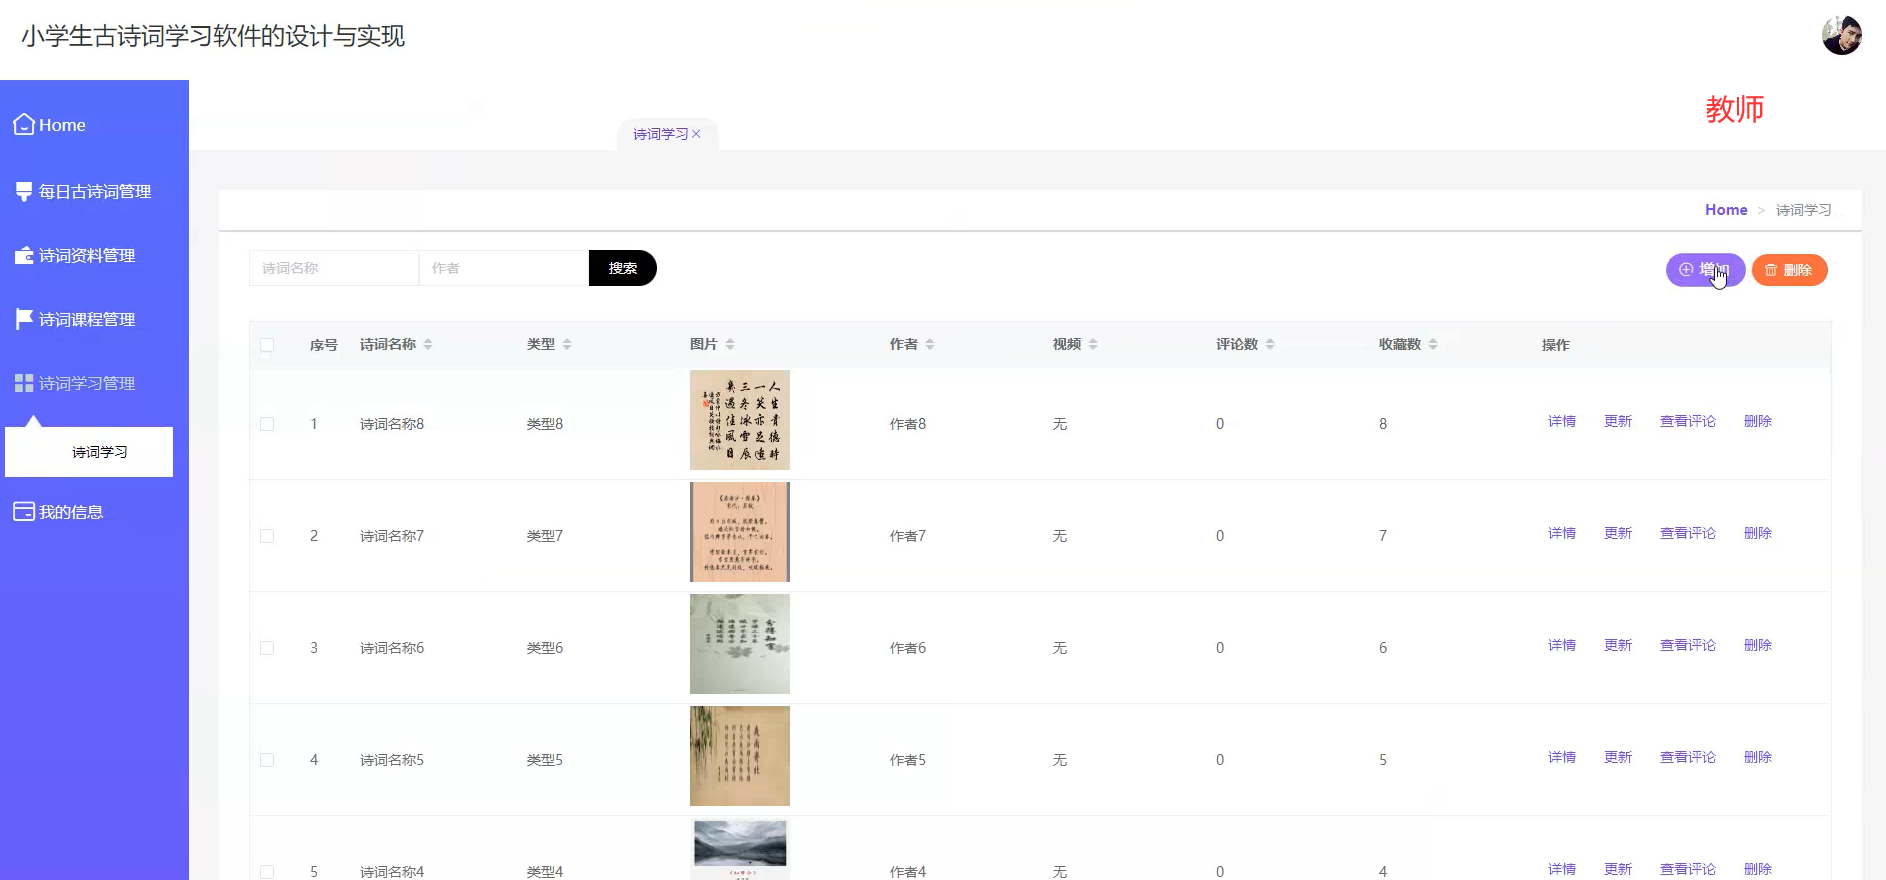
Task: Sort by the 诗词名称 column arrows
Action: tap(428, 344)
